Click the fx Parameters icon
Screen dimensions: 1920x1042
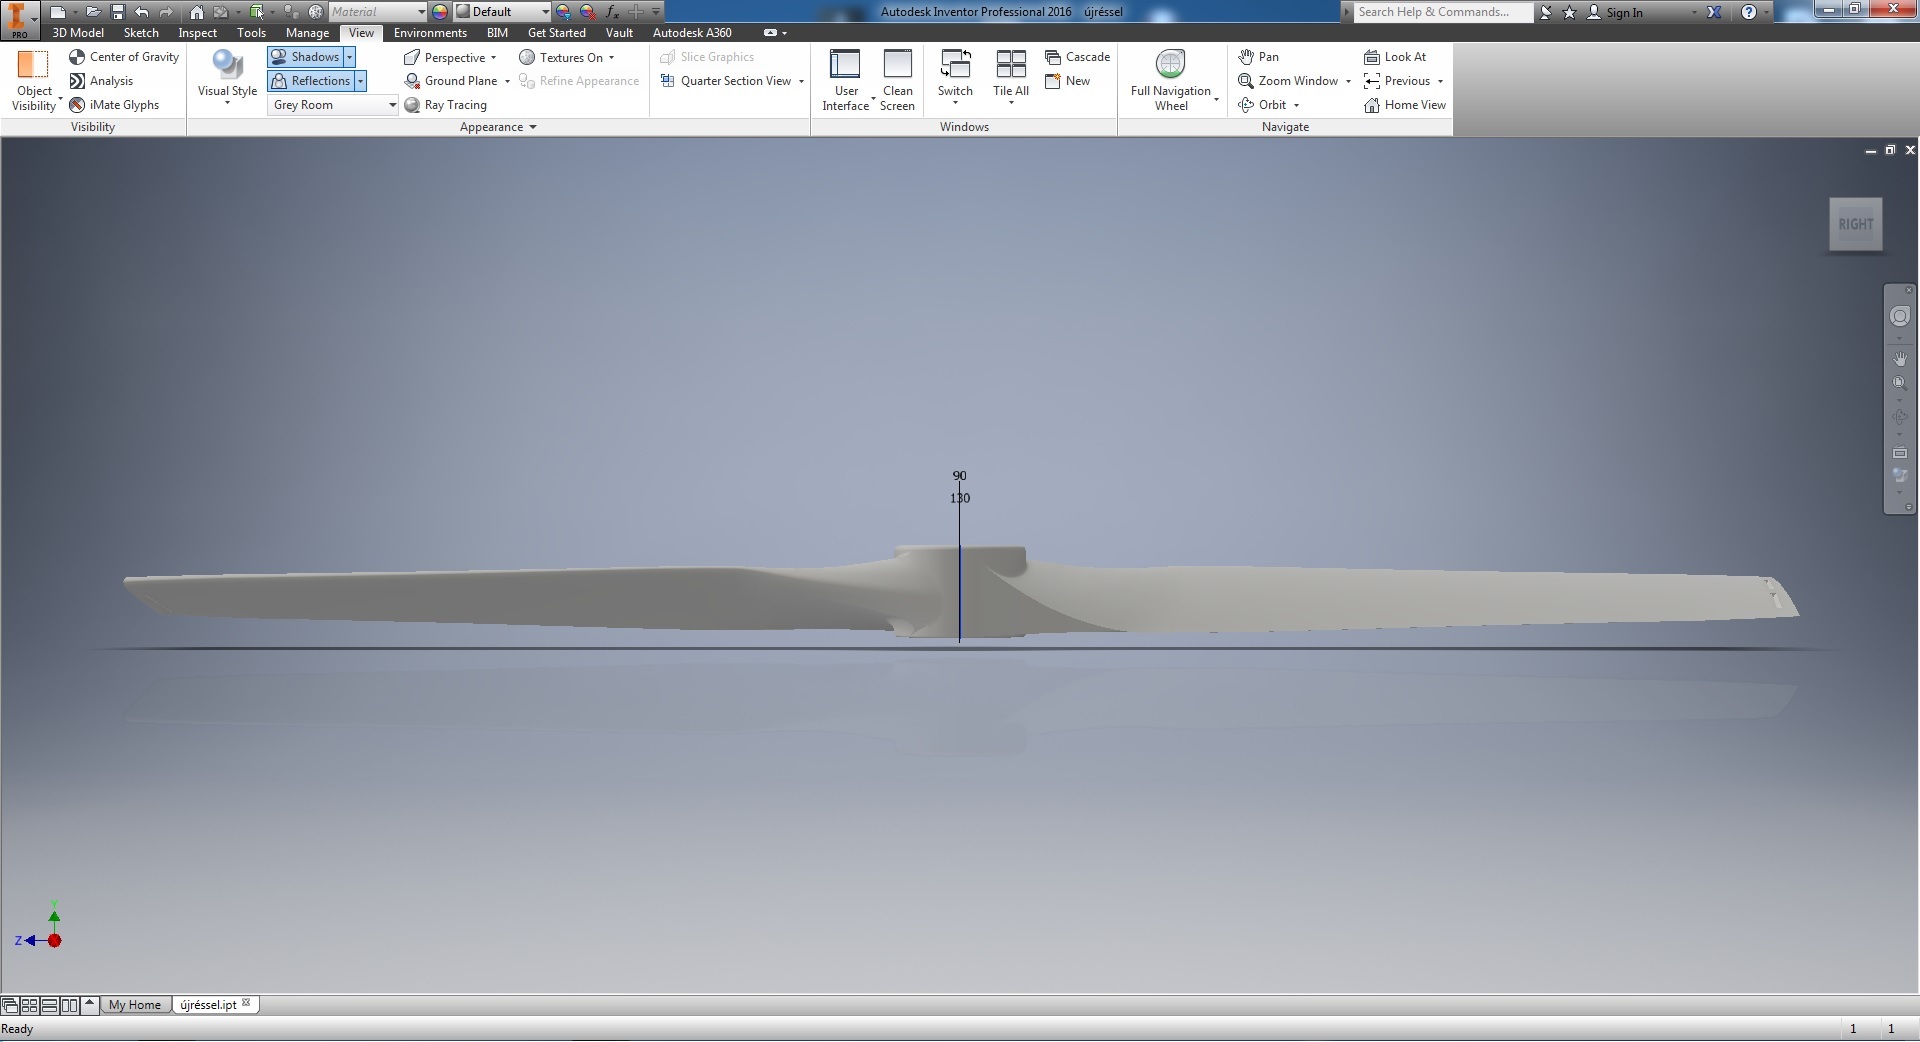pos(612,12)
